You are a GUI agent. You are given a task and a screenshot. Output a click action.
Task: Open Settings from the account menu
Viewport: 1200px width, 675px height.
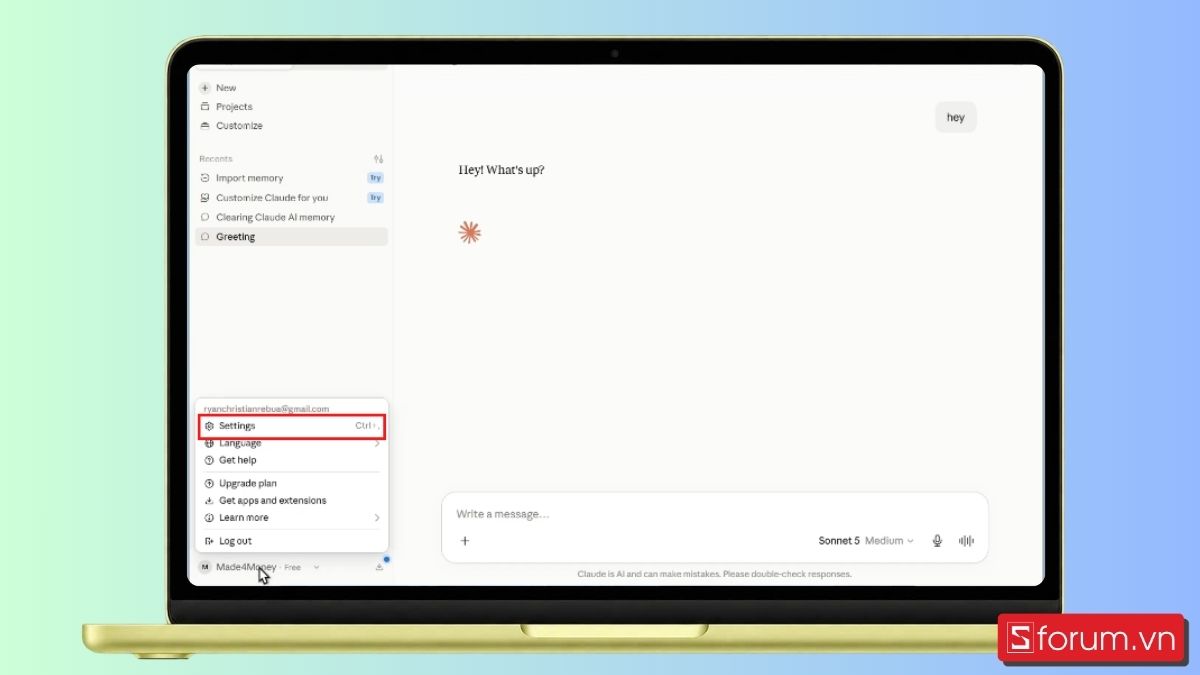click(291, 426)
